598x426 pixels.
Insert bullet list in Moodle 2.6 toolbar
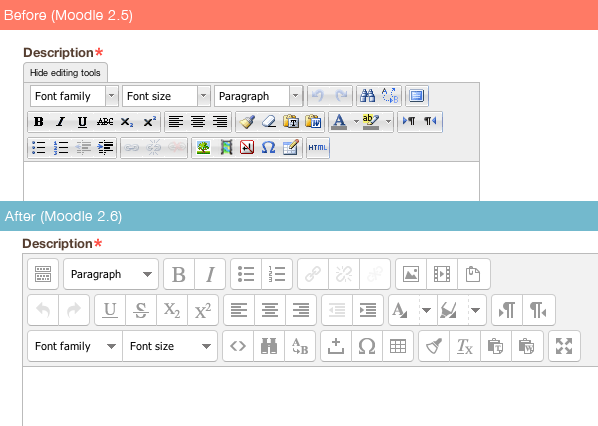246,274
